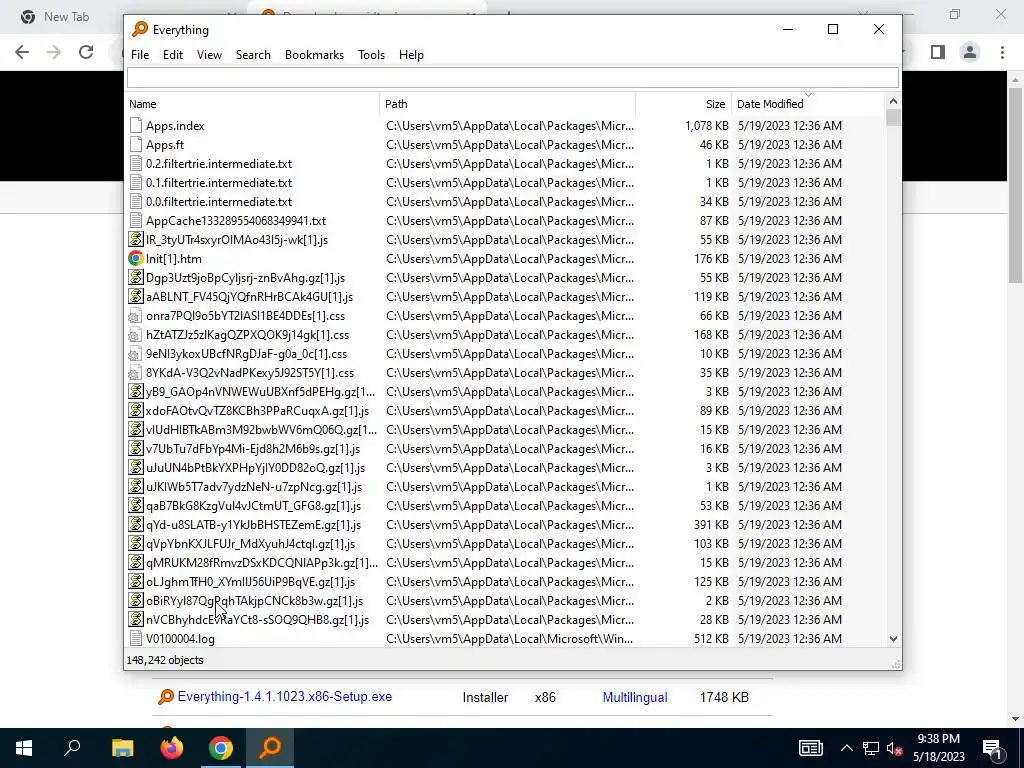Click the 391 KB size cell
This screenshot has width=1024, height=768.
tap(711, 524)
